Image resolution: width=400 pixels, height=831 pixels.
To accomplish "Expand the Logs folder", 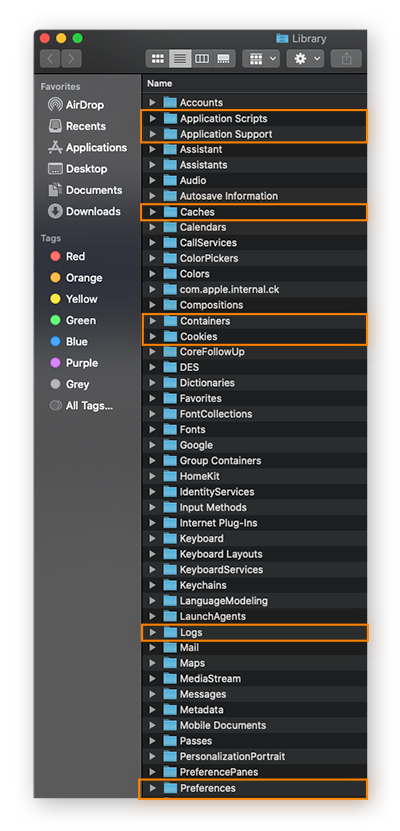I will [x=153, y=632].
